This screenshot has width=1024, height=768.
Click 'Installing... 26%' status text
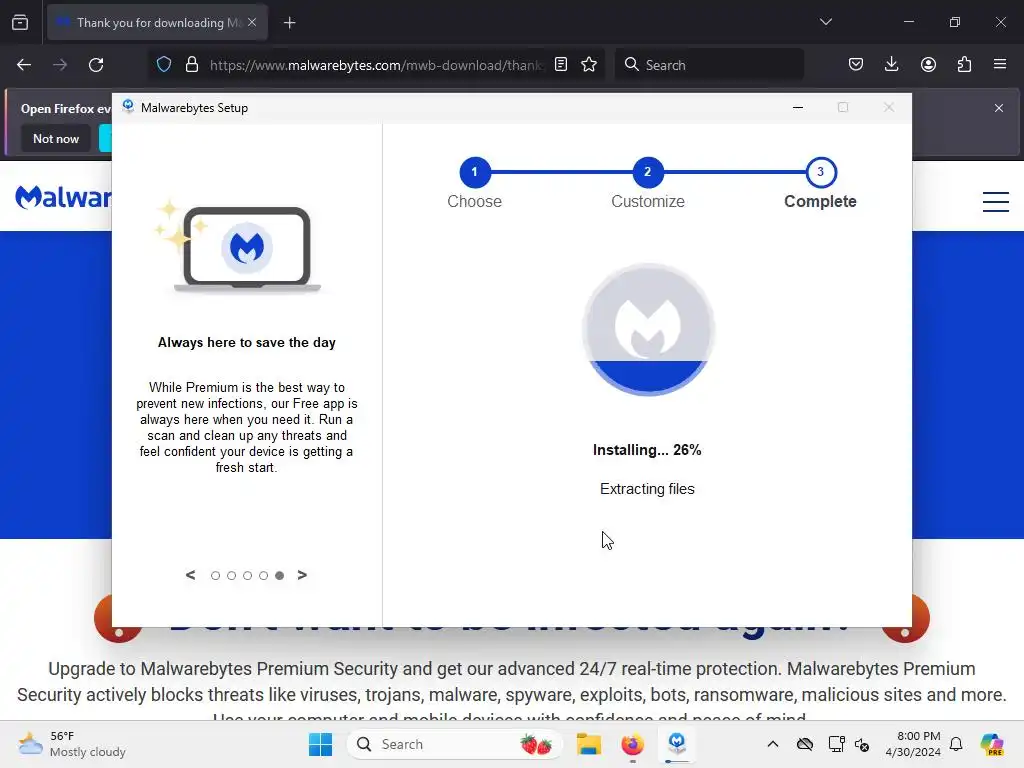tap(647, 450)
